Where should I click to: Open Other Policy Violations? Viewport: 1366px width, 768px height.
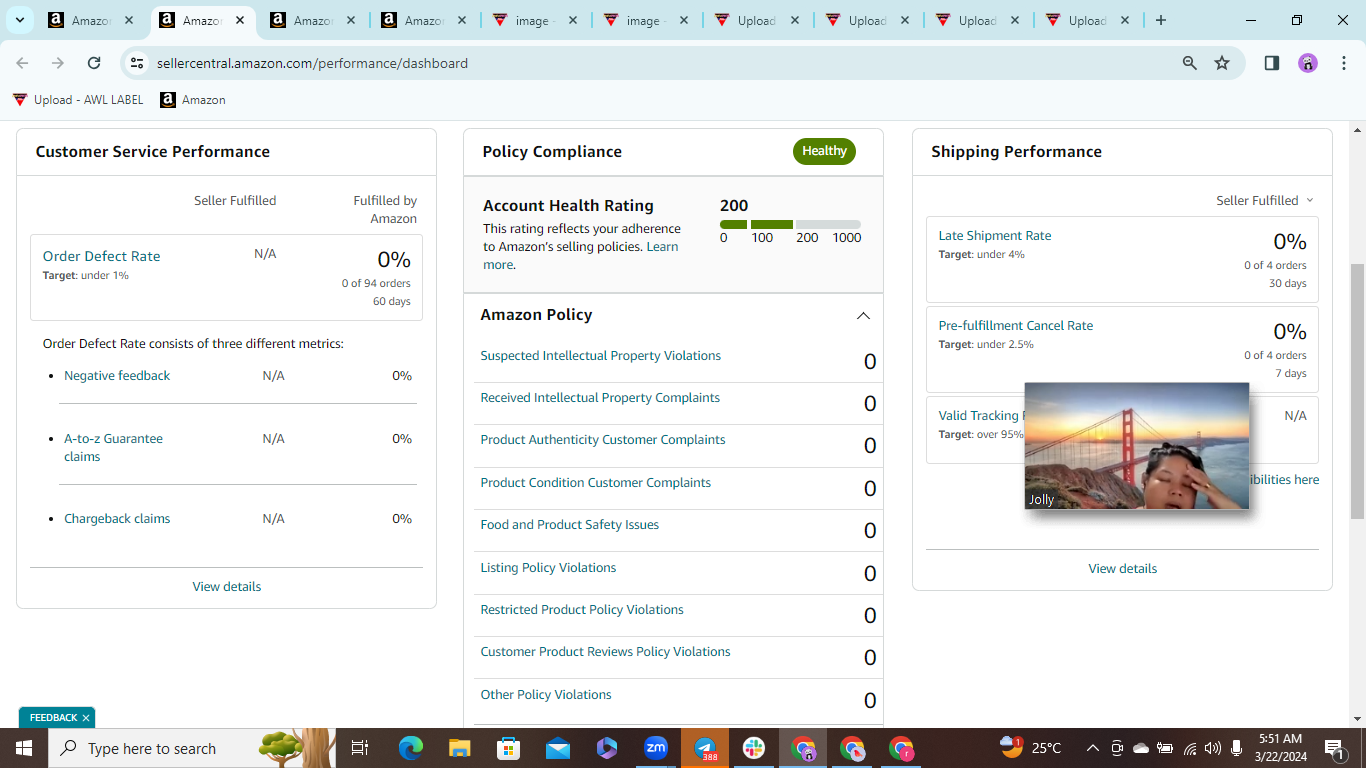pos(546,695)
